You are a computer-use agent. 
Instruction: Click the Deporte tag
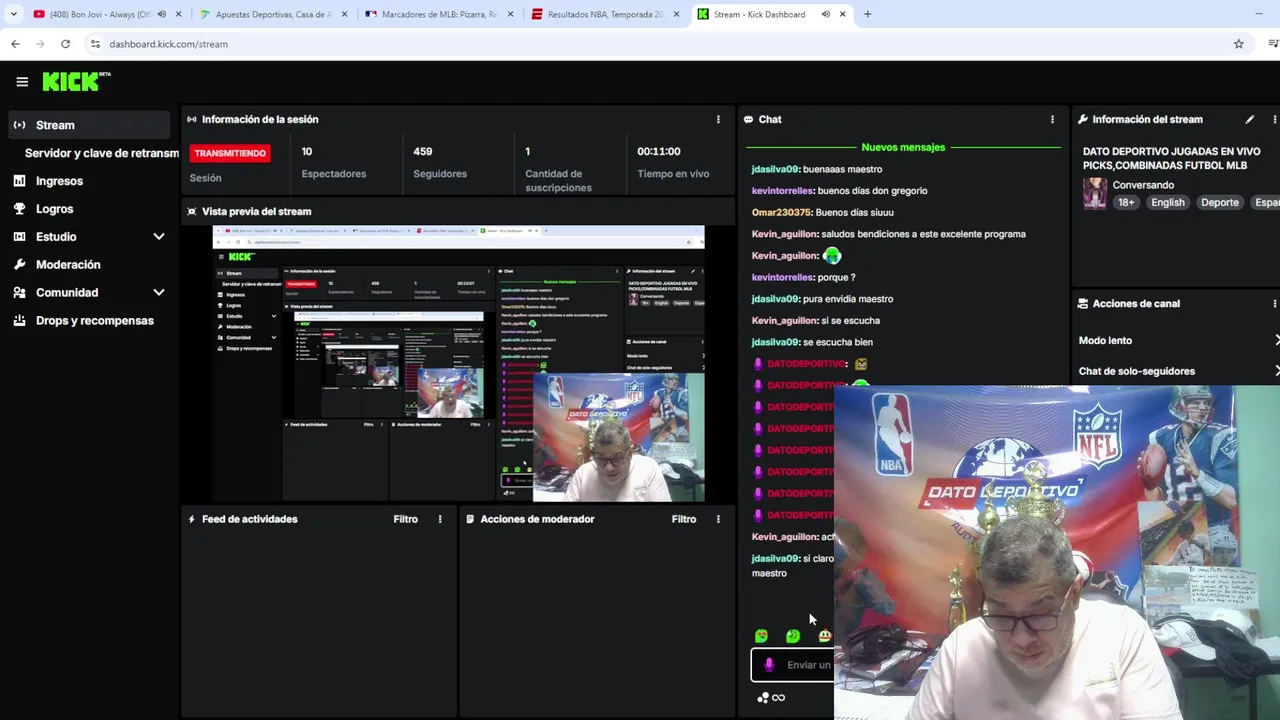[1219, 202]
